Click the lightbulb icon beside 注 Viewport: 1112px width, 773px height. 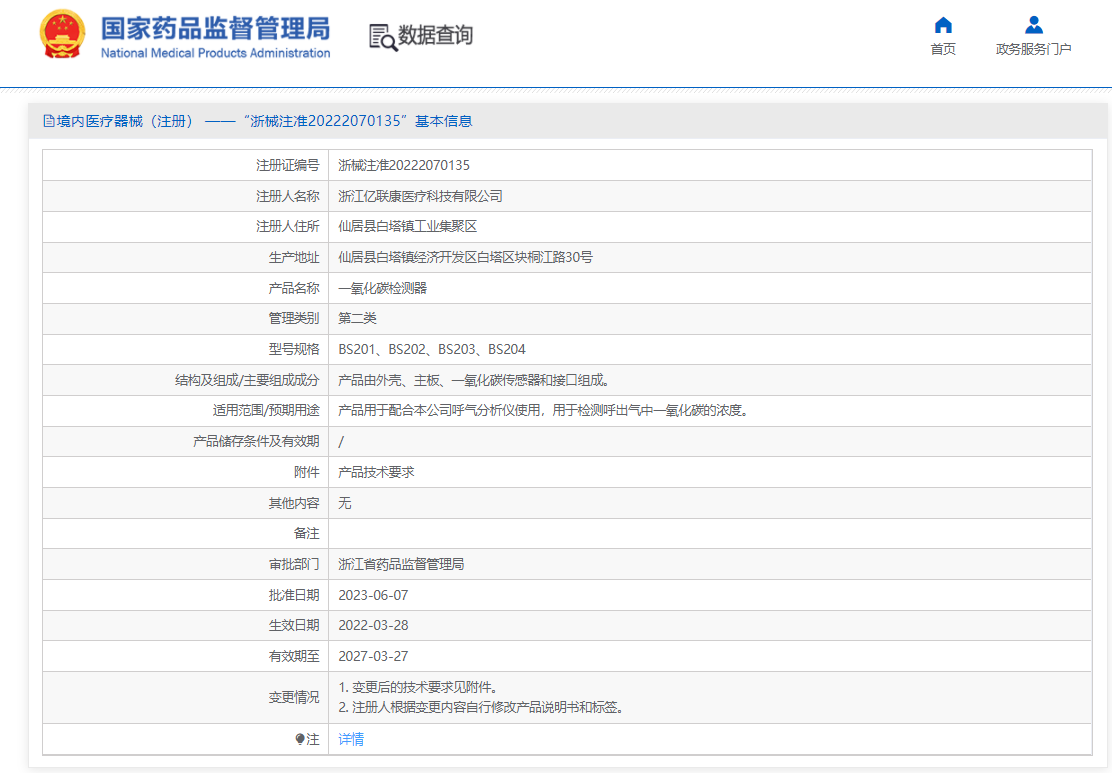coord(299,740)
